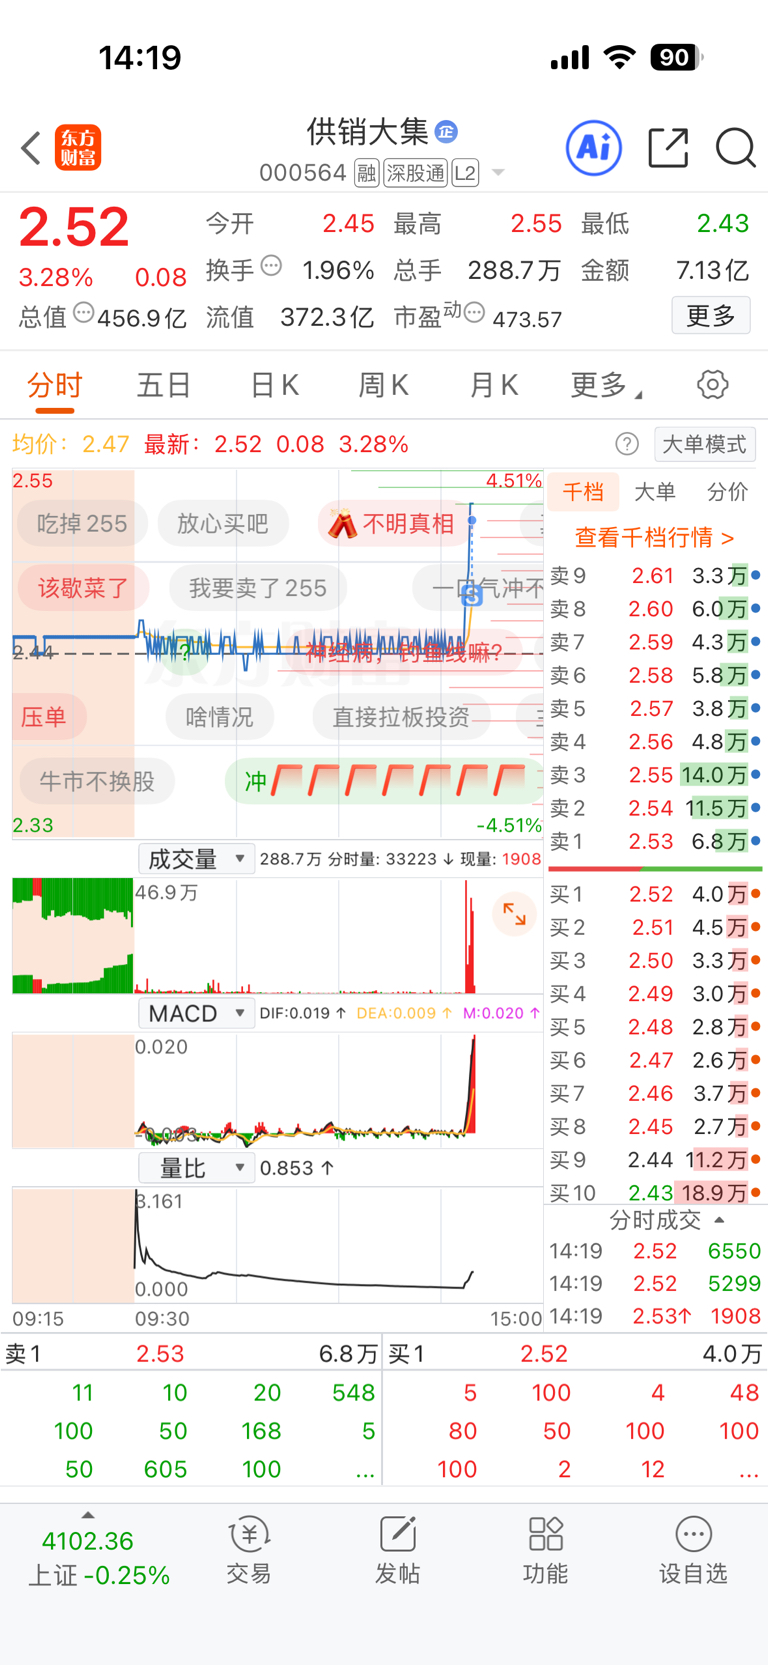Tap the 深股通 badge
Viewport: 769px width, 1665px height.
tap(415, 173)
